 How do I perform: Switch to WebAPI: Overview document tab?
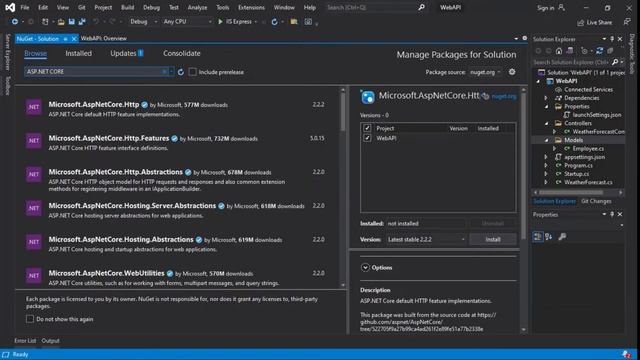104,38
